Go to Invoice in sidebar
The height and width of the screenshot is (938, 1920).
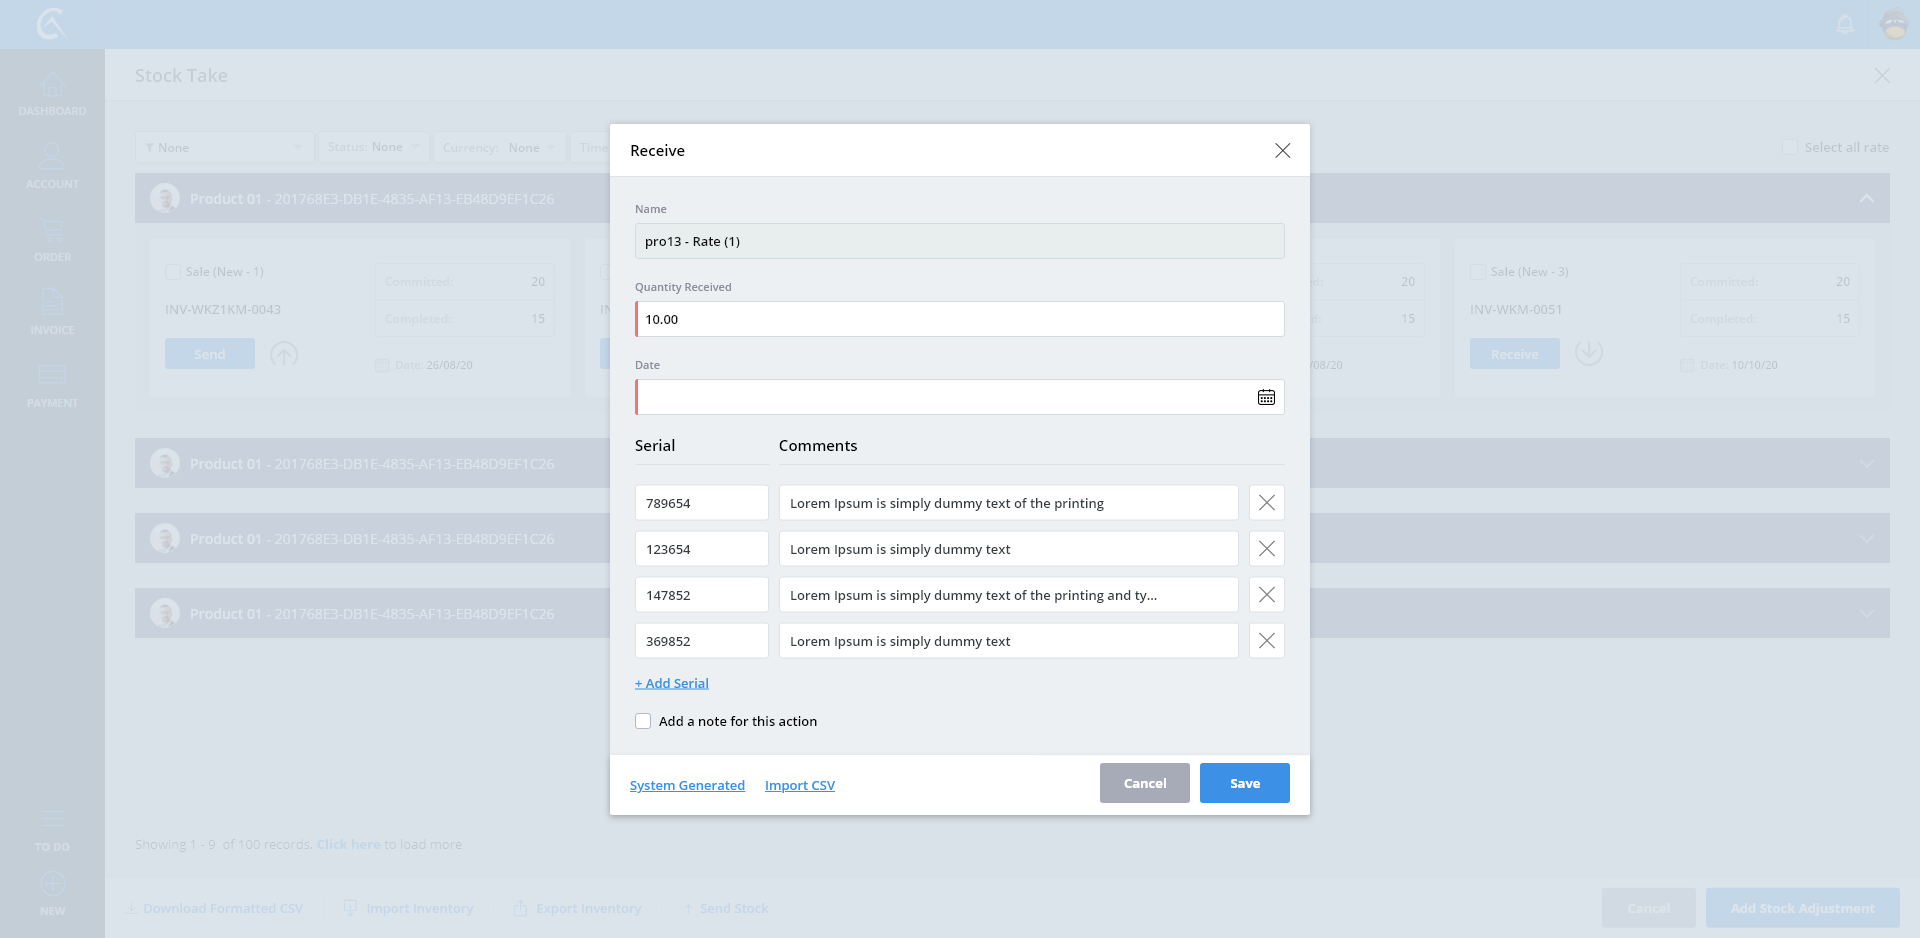point(52,312)
